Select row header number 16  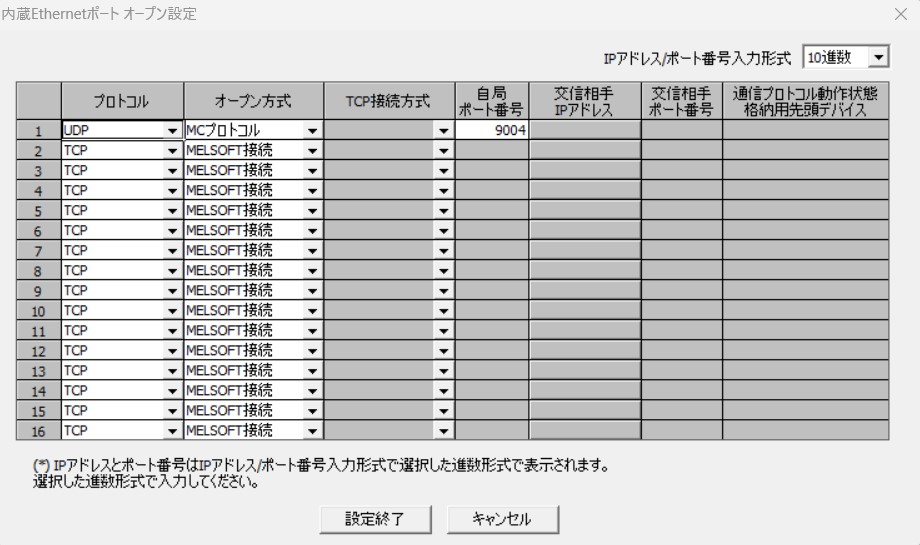38,430
